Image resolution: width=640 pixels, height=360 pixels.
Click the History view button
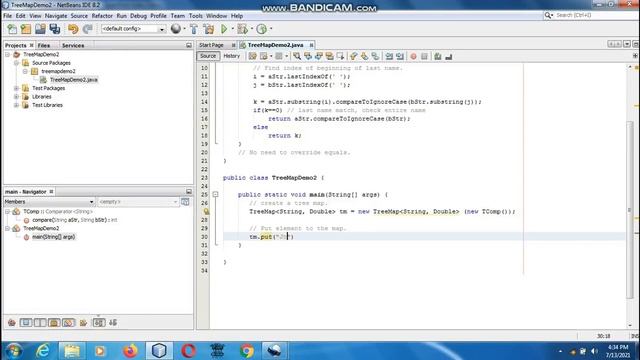coord(231,56)
